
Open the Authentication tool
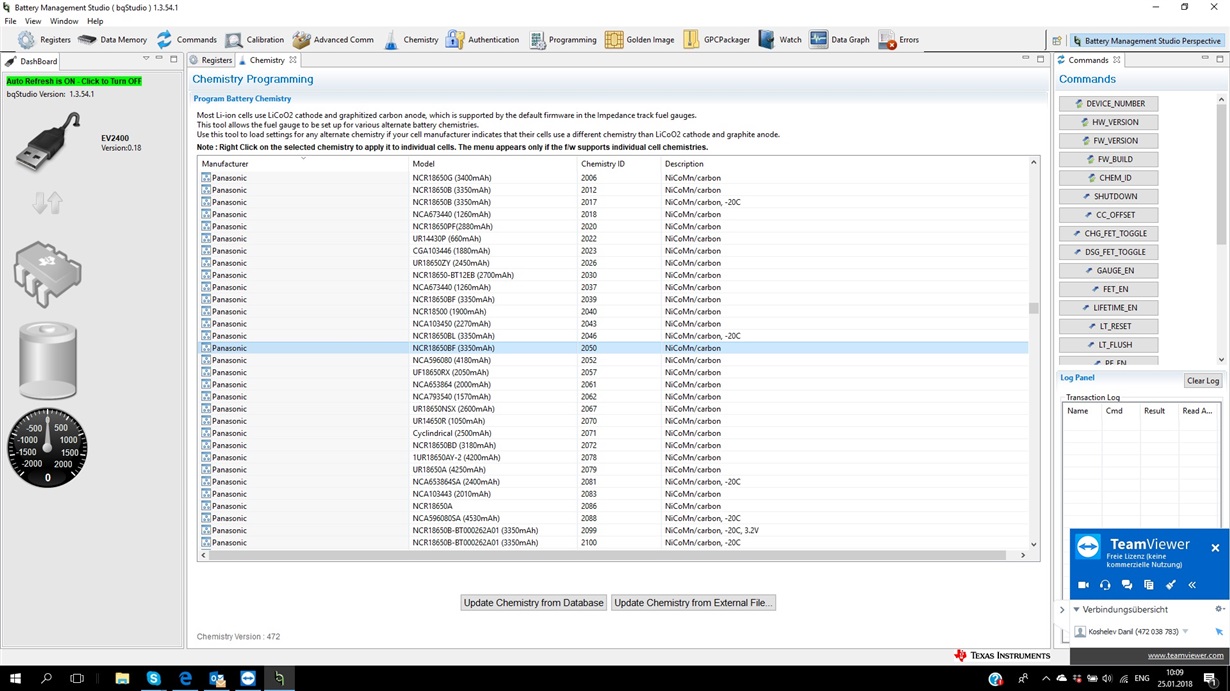pos(483,40)
